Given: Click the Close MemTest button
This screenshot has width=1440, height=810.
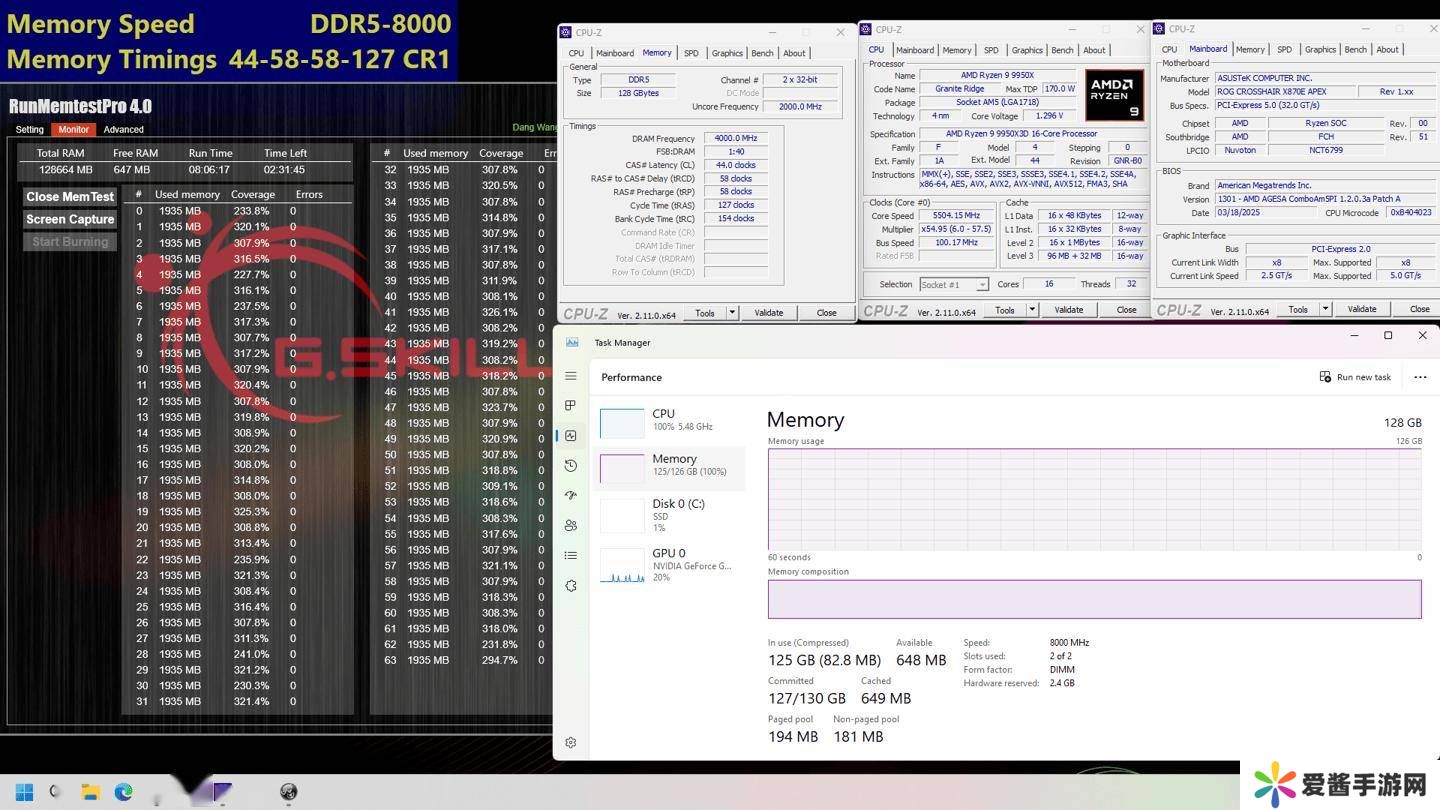Looking at the screenshot, I should click(70, 197).
